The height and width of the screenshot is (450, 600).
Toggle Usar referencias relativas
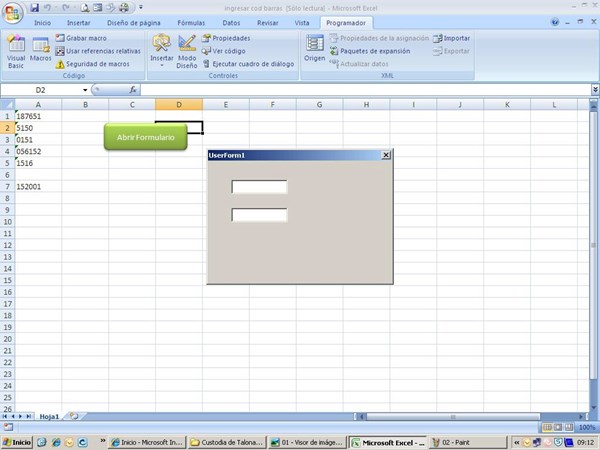[x=102, y=50]
